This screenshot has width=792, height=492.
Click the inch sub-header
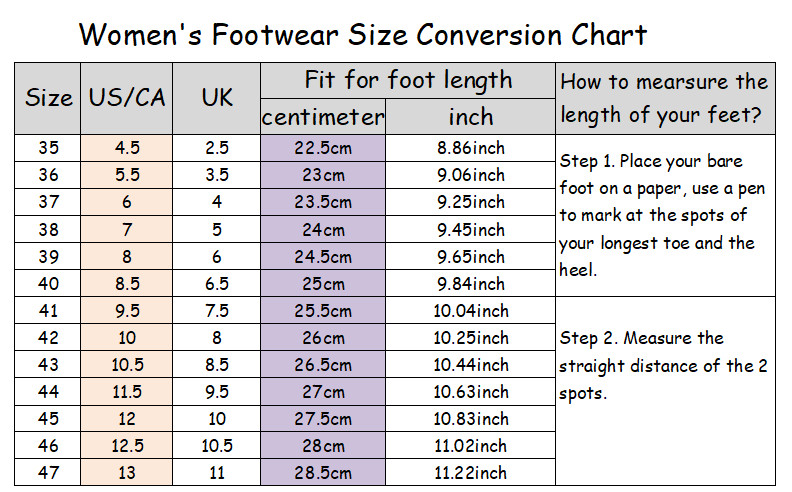pyautogui.click(x=471, y=117)
